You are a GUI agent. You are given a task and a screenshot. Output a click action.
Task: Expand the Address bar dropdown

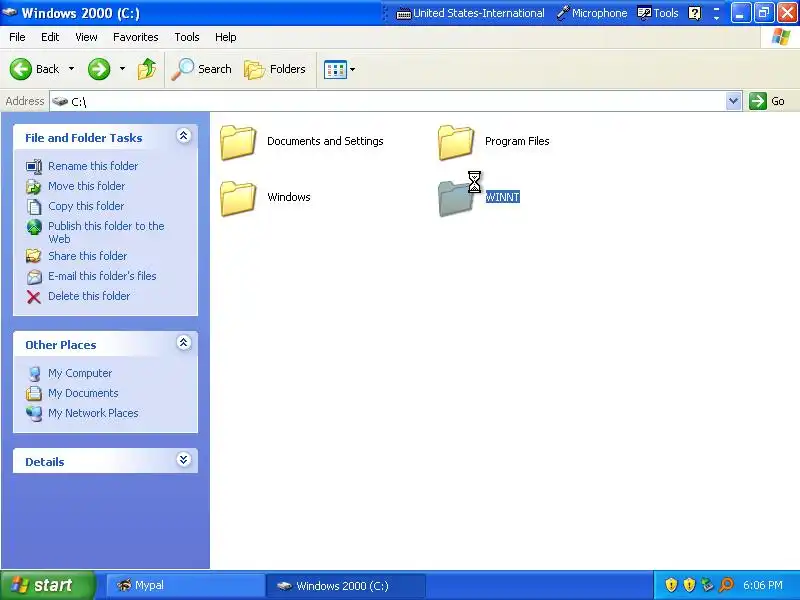[x=733, y=101]
